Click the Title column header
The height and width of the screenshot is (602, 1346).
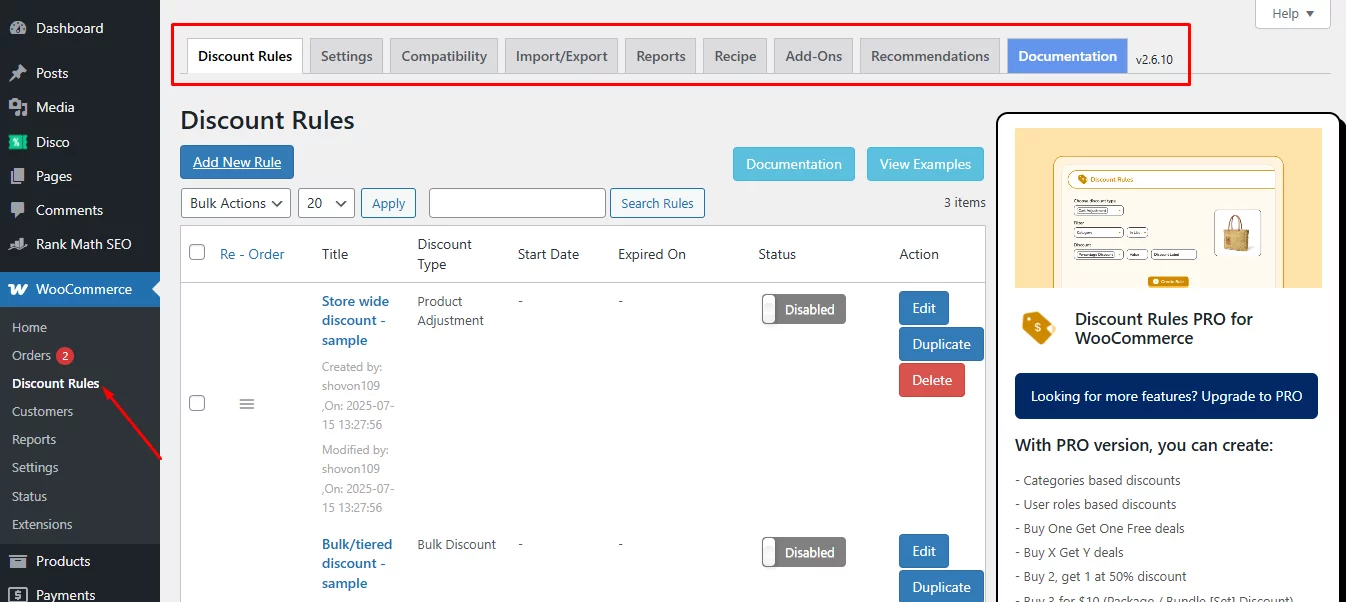pyautogui.click(x=335, y=254)
